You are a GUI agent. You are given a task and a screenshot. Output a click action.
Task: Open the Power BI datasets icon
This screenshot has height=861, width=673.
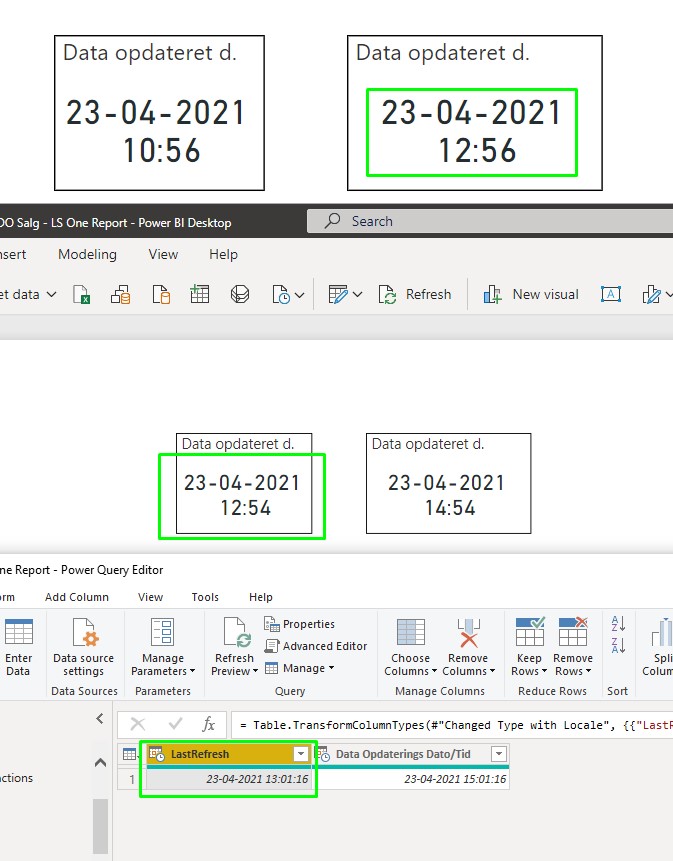pyautogui.click(x=121, y=295)
